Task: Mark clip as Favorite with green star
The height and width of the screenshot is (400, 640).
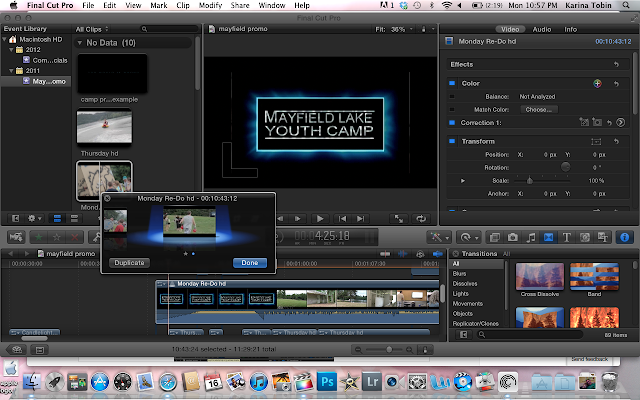Action: [39, 237]
